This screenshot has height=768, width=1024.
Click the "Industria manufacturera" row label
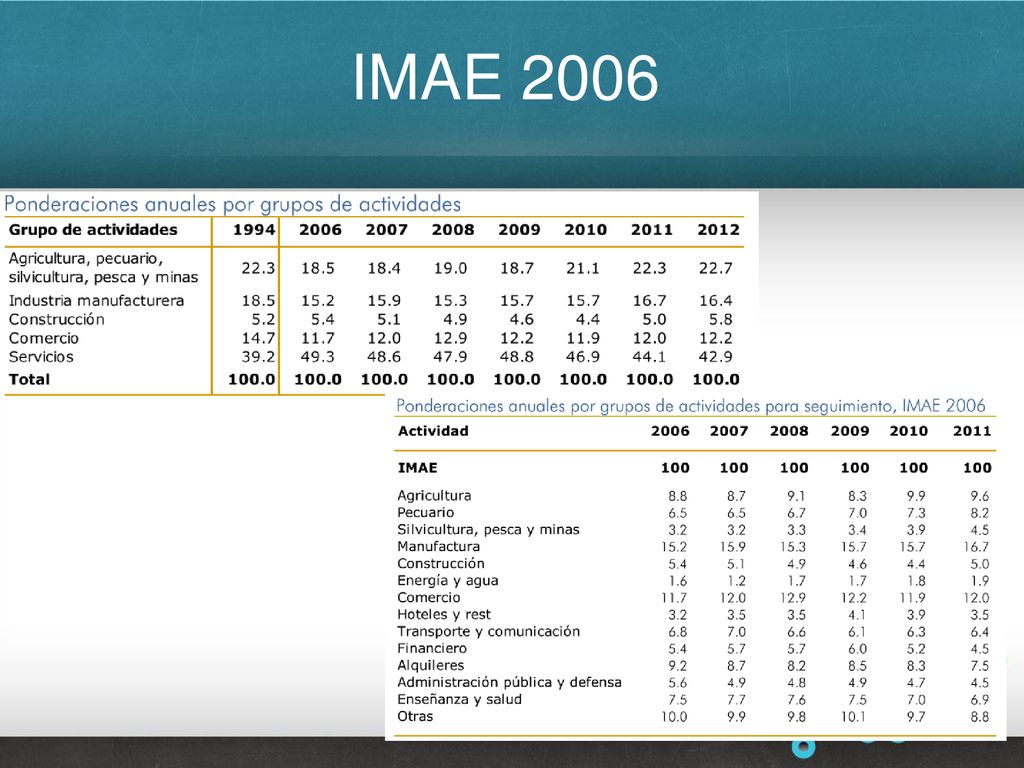point(96,301)
